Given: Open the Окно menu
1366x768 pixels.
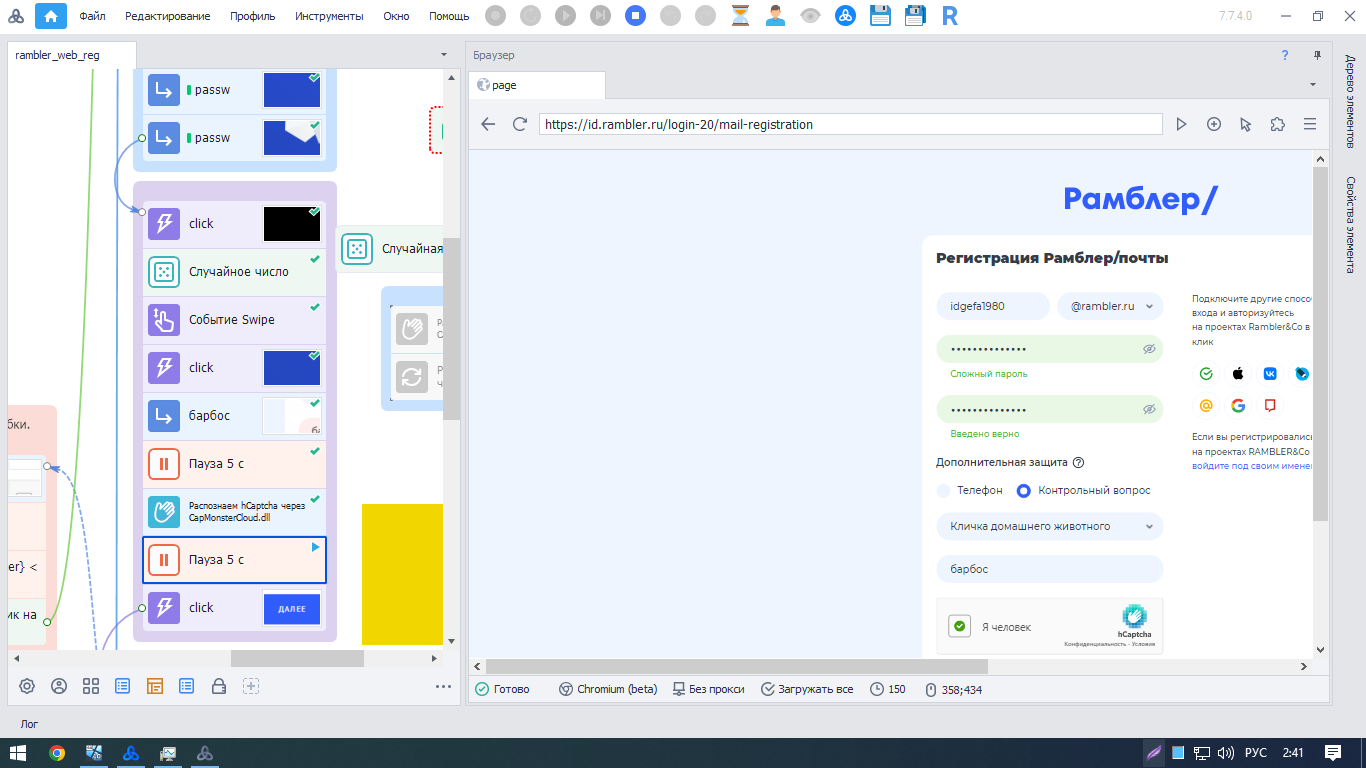Looking at the screenshot, I should [396, 16].
